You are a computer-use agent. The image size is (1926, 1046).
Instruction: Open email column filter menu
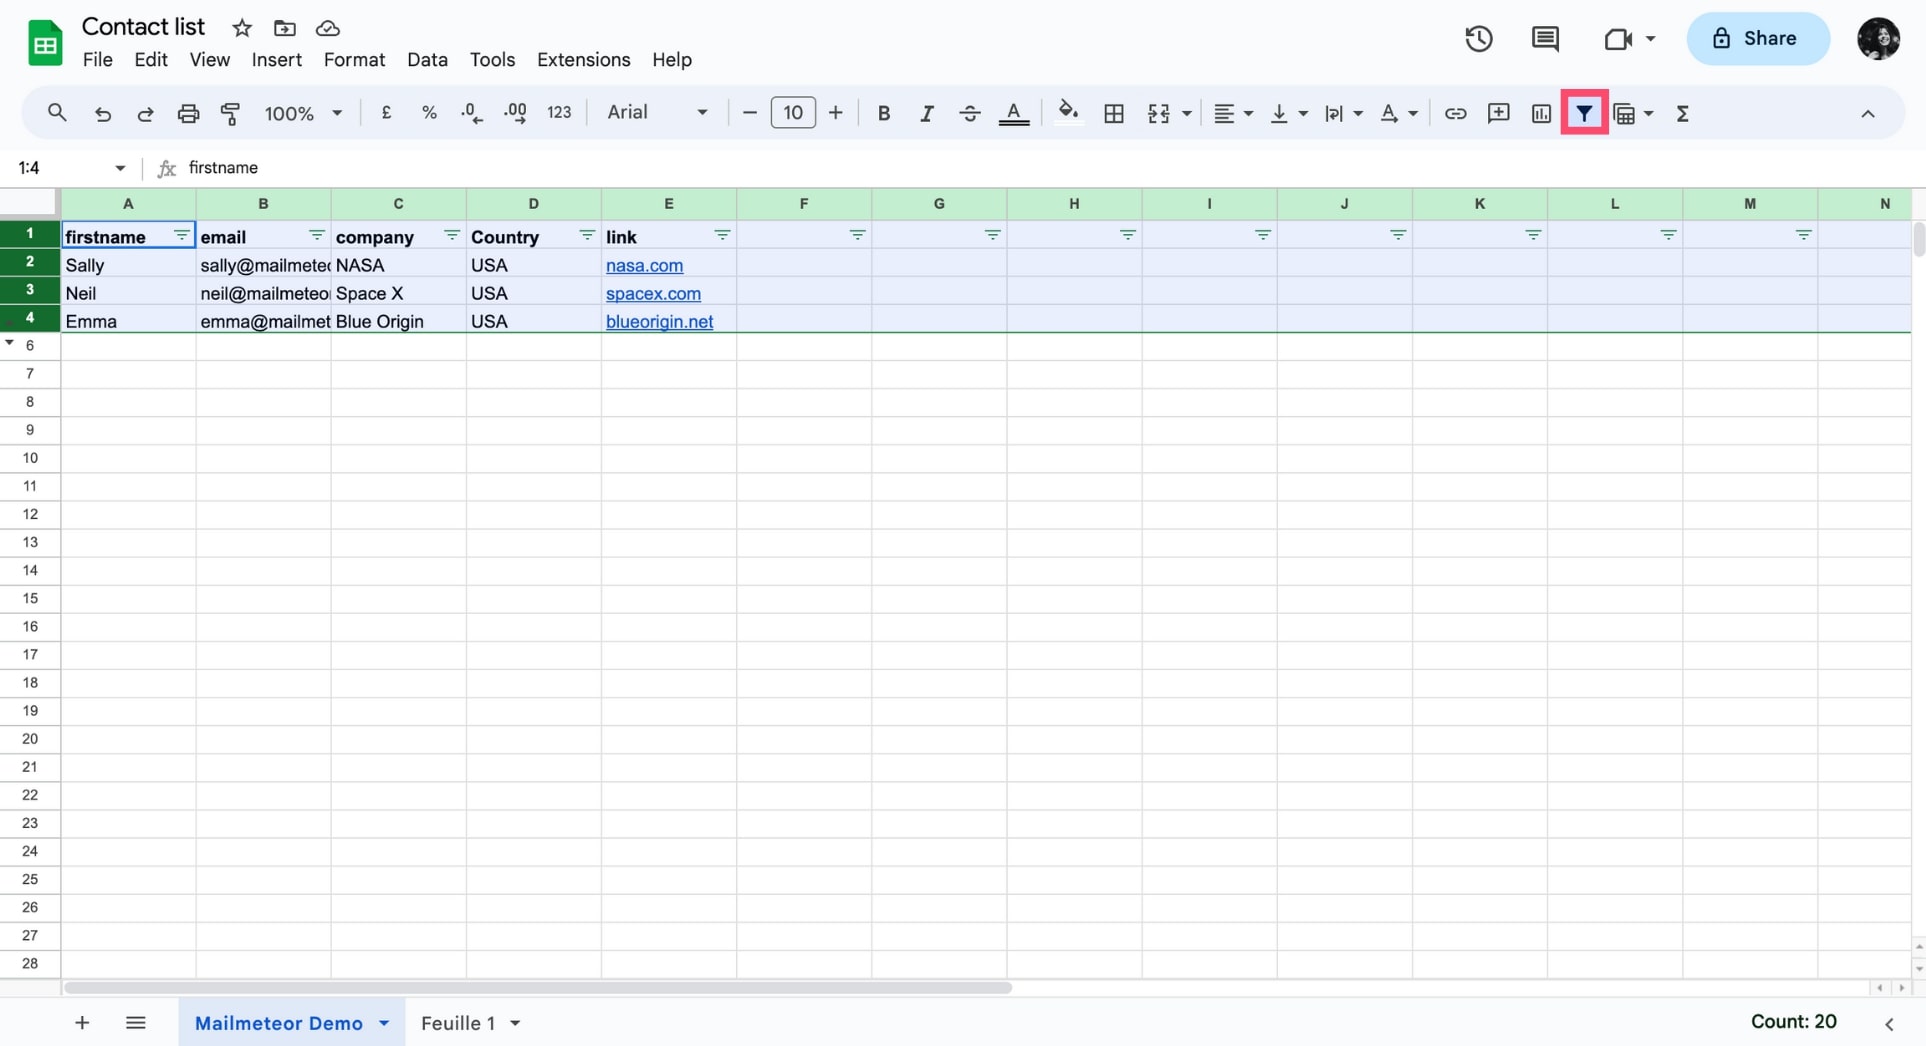pos(316,235)
